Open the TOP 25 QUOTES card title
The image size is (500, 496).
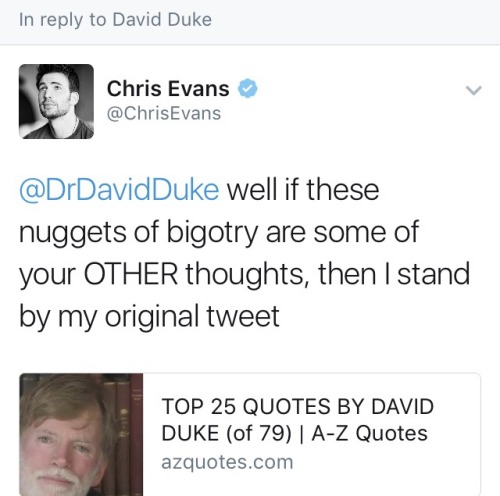297,420
